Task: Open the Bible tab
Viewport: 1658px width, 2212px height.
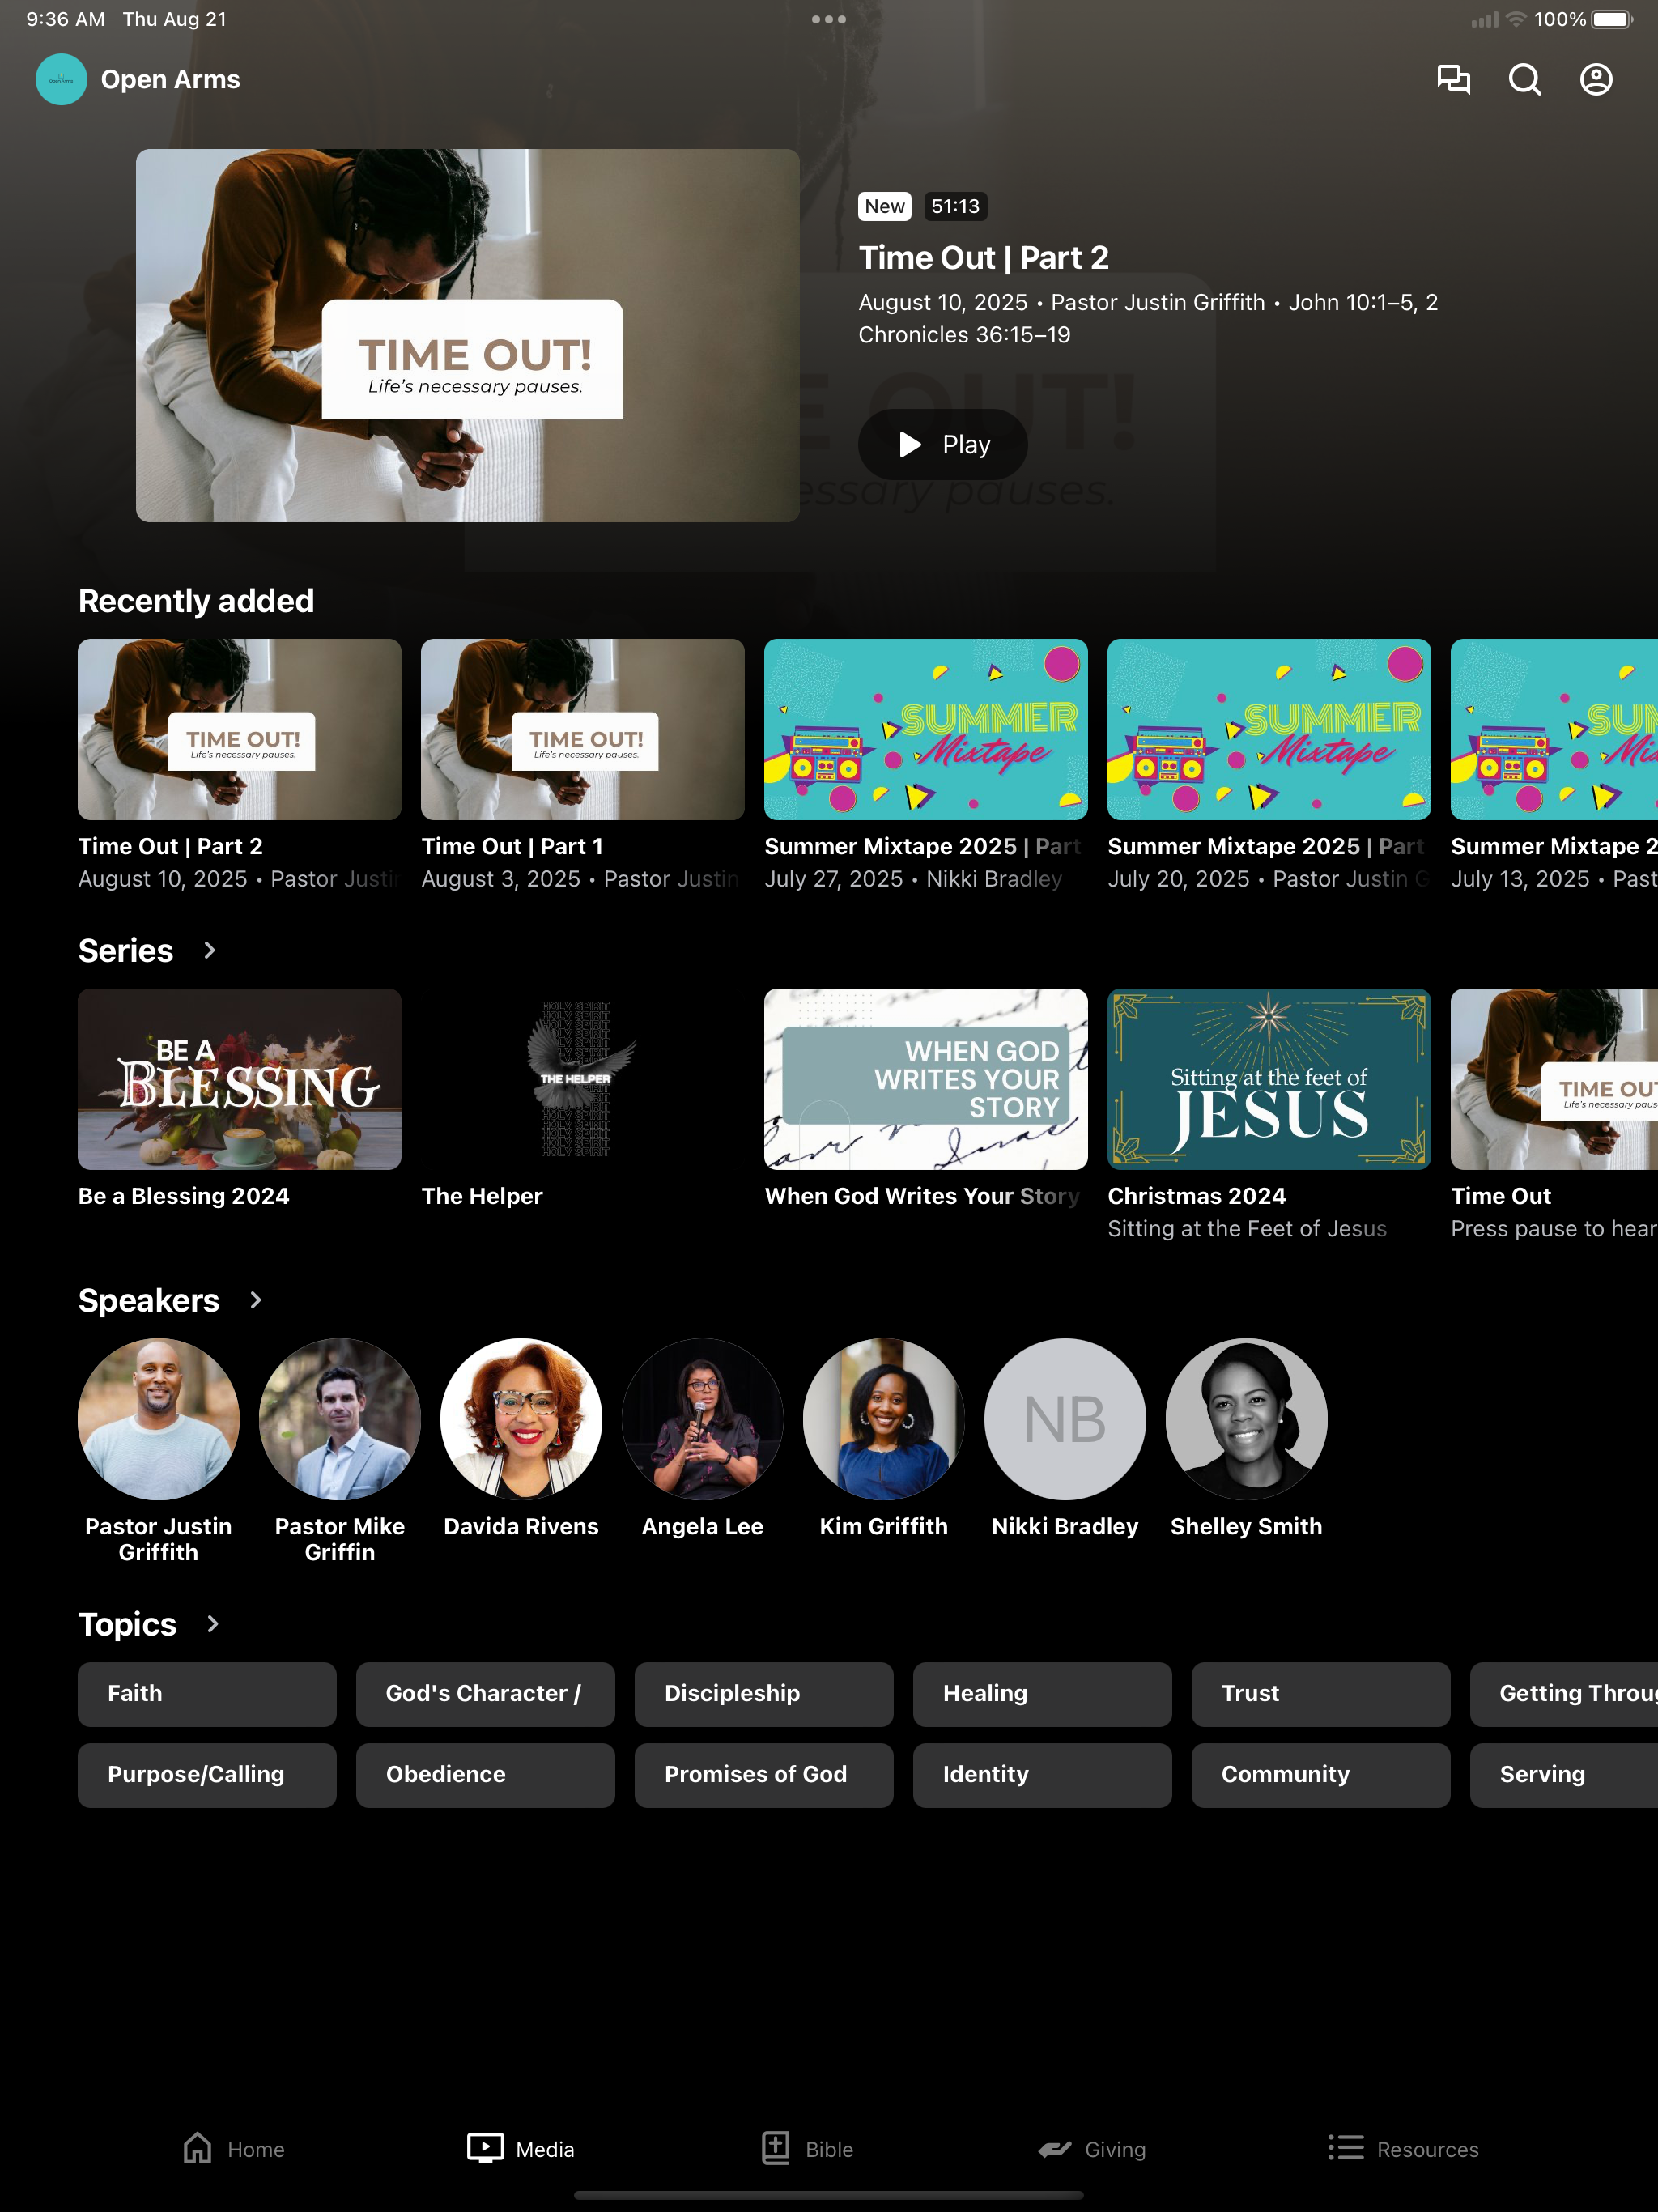Action: (807, 2148)
